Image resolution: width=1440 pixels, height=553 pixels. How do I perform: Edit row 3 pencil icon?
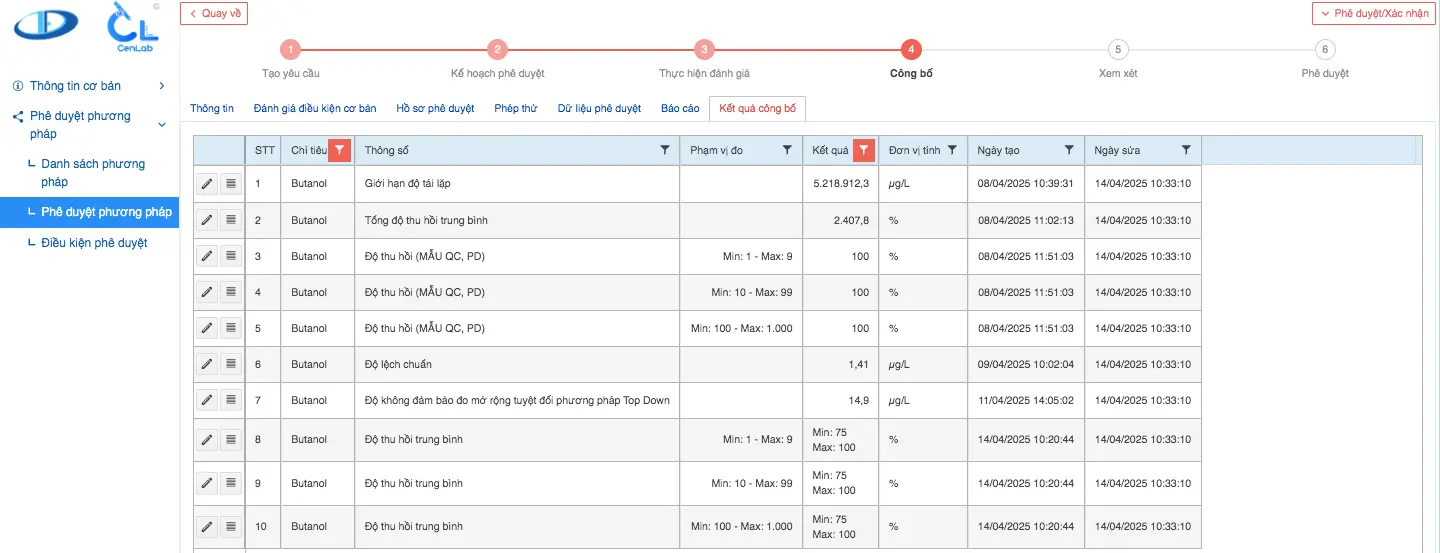pos(207,256)
